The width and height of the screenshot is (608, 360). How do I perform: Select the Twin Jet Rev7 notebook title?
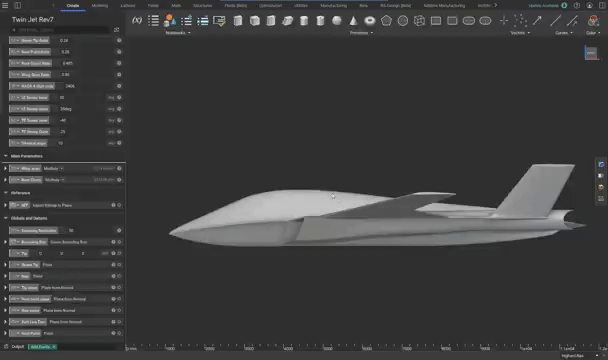coord(33,19)
